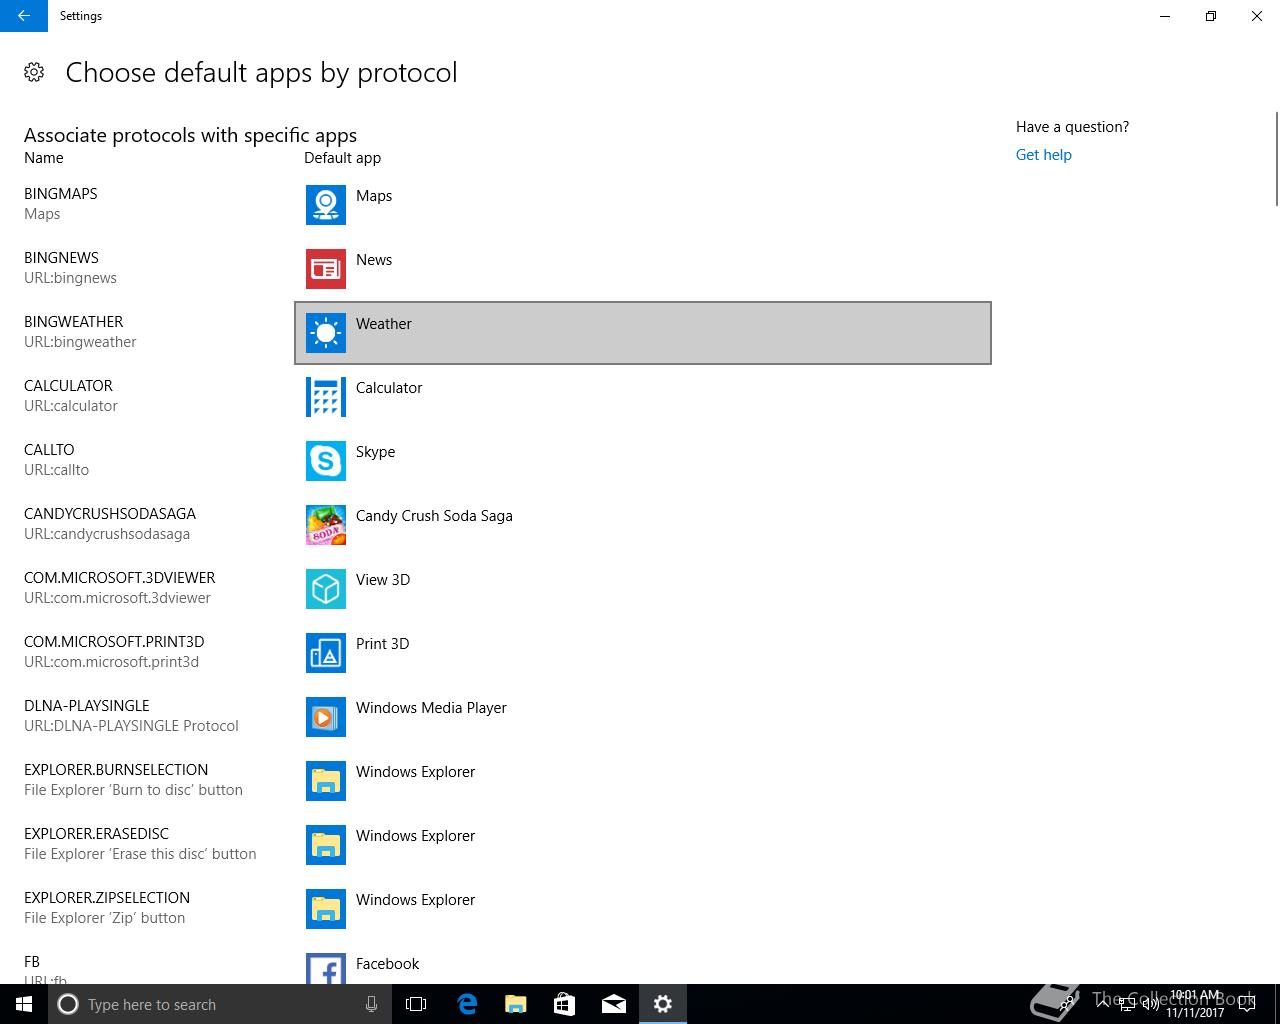Click the Maps app icon for BINGMAPS
Image resolution: width=1280 pixels, height=1024 pixels.
point(326,205)
